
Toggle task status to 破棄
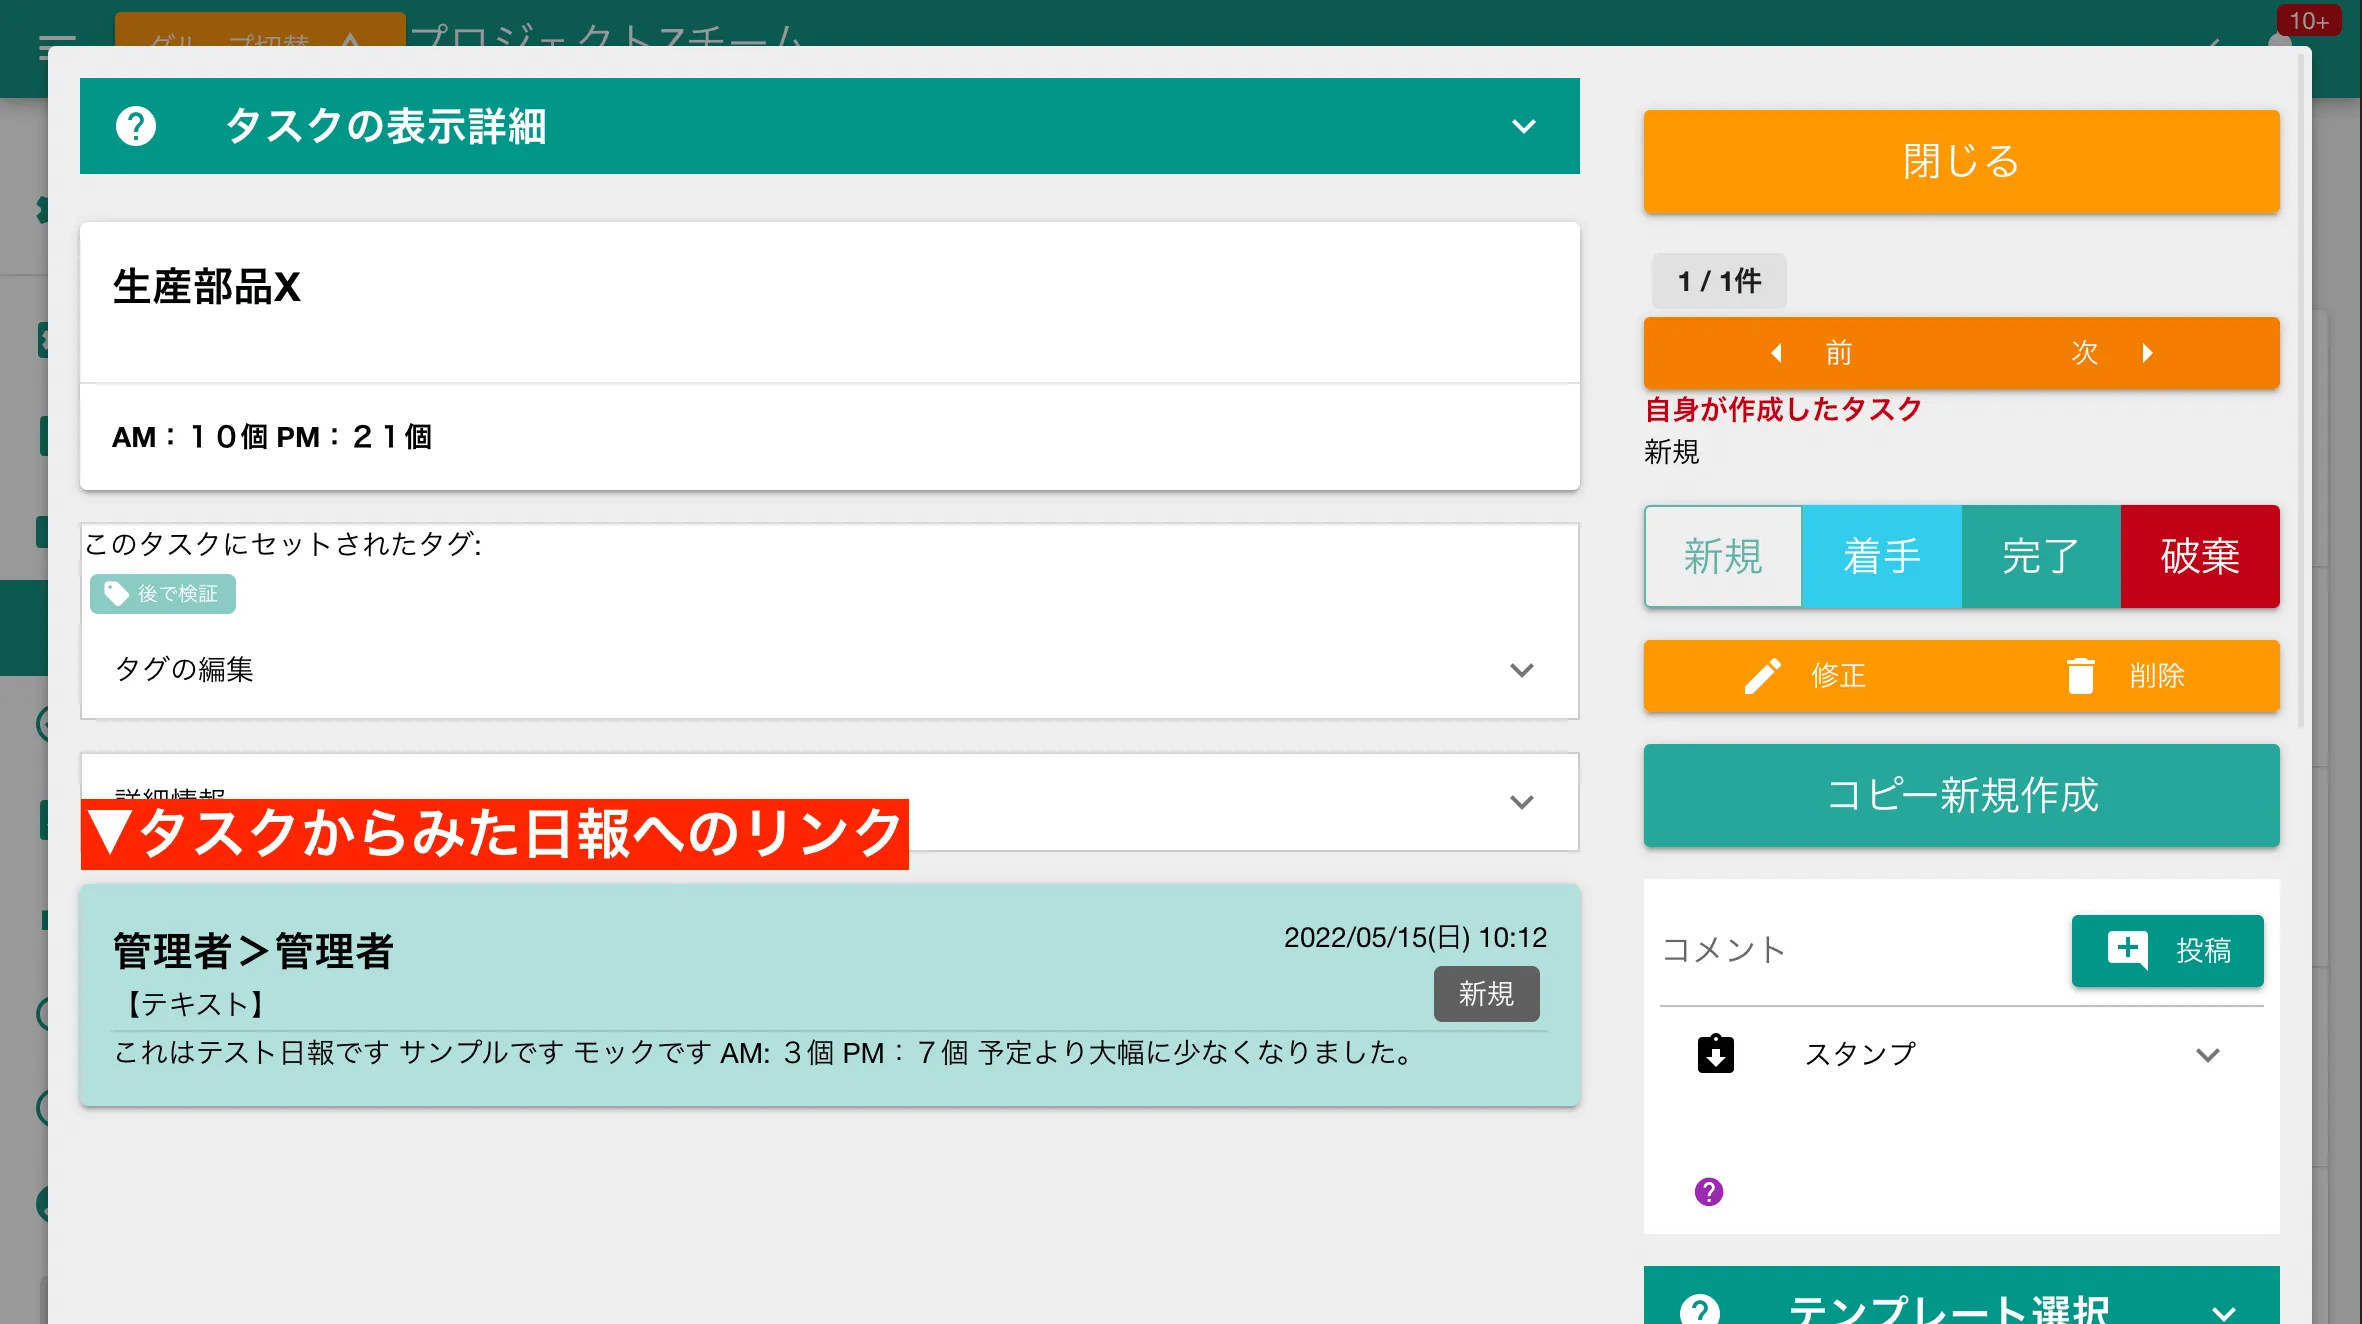pos(2200,557)
